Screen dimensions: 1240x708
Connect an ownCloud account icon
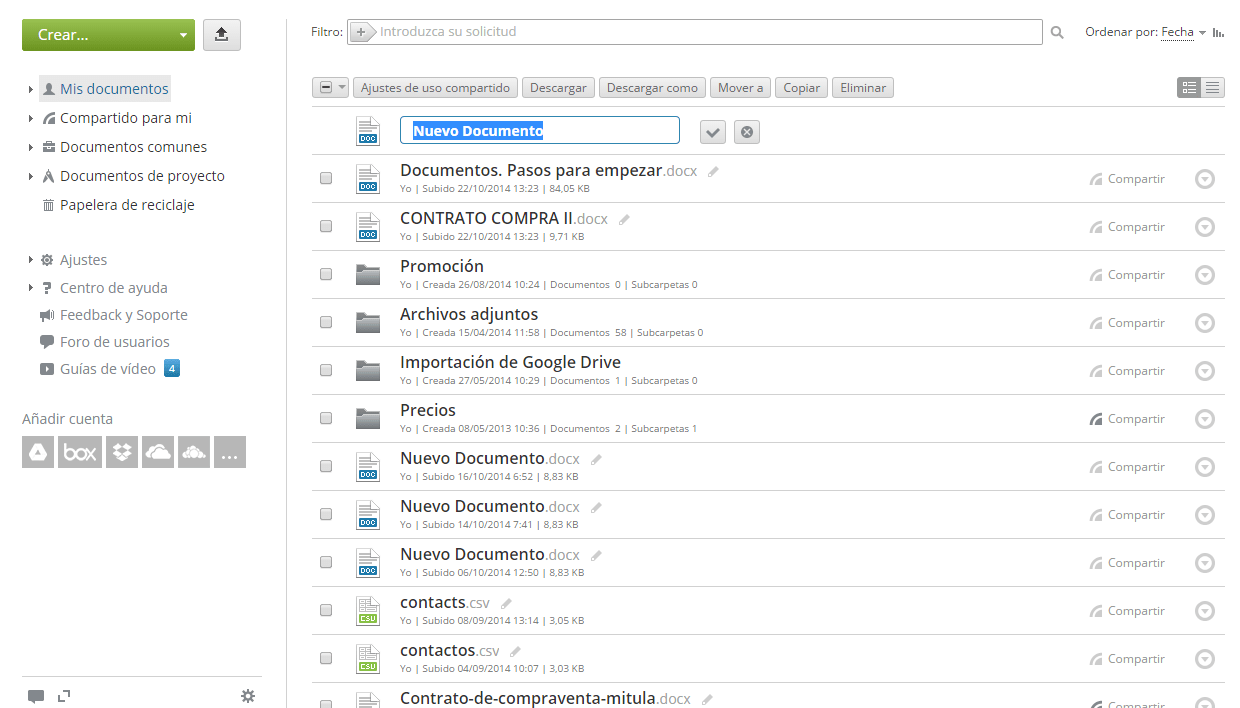coord(194,452)
